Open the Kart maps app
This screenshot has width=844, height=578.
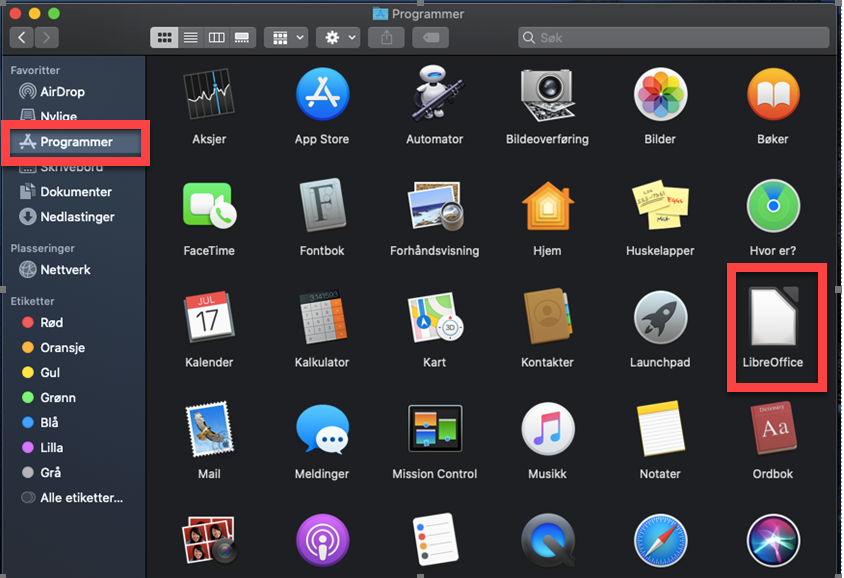pyautogui.click(x=434, y=319)
